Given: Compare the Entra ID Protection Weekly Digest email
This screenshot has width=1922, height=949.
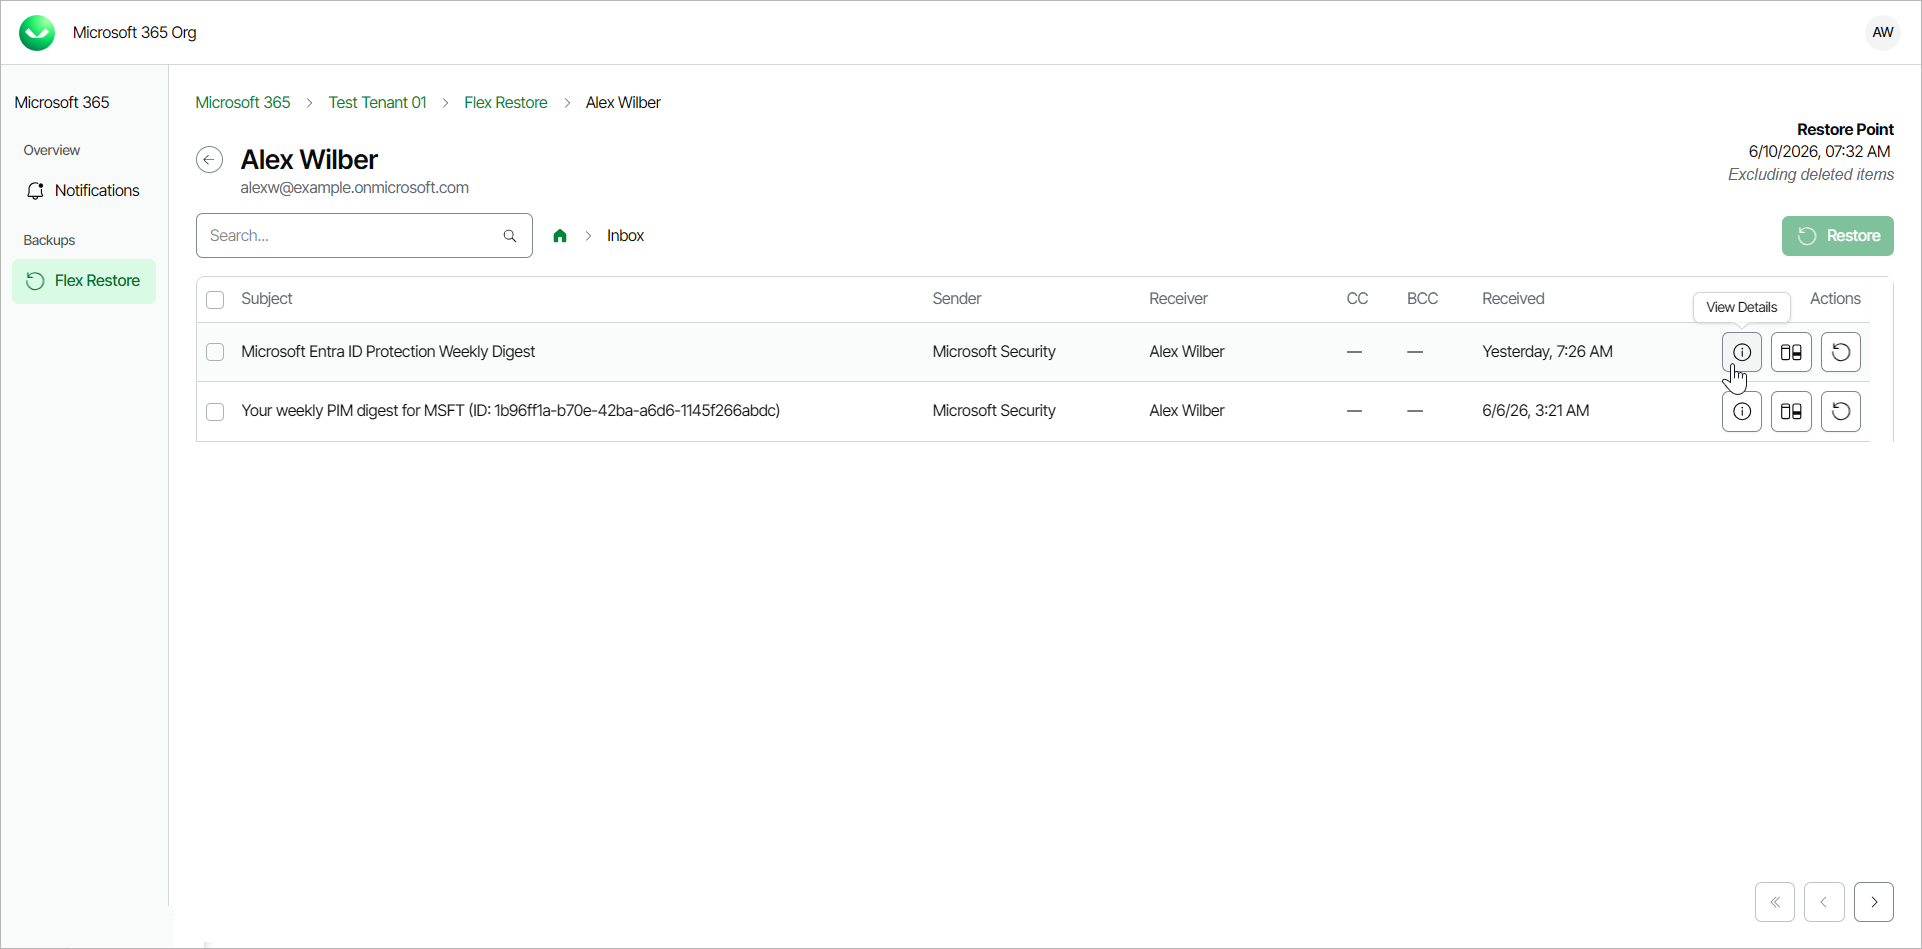Looking at the screenshot, I should coord(1791,352).
